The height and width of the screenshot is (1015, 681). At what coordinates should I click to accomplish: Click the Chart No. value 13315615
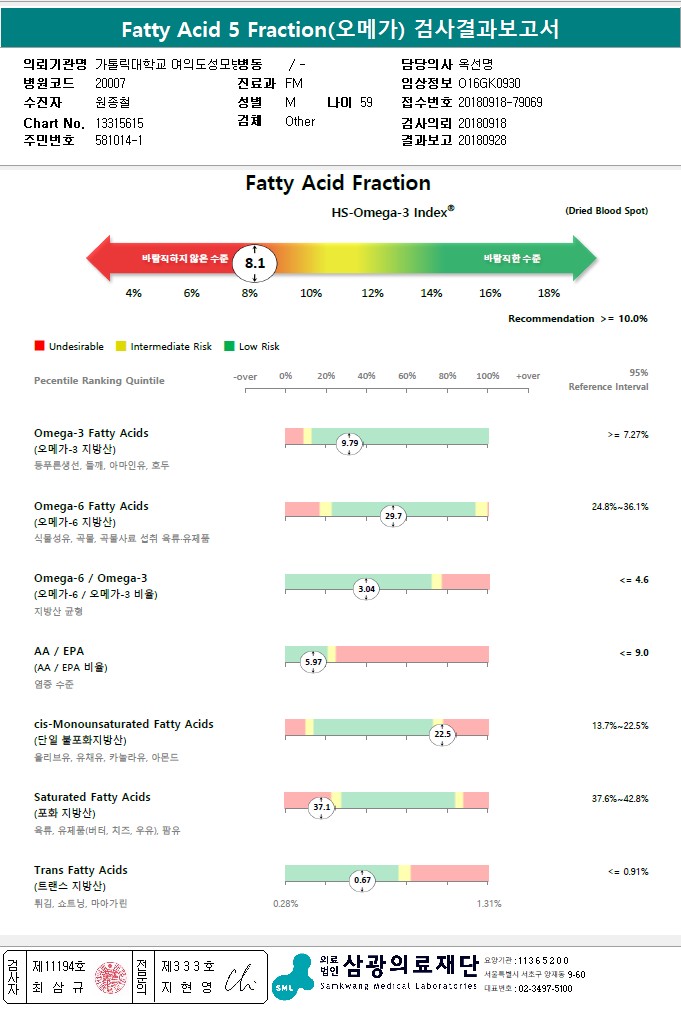119,122
